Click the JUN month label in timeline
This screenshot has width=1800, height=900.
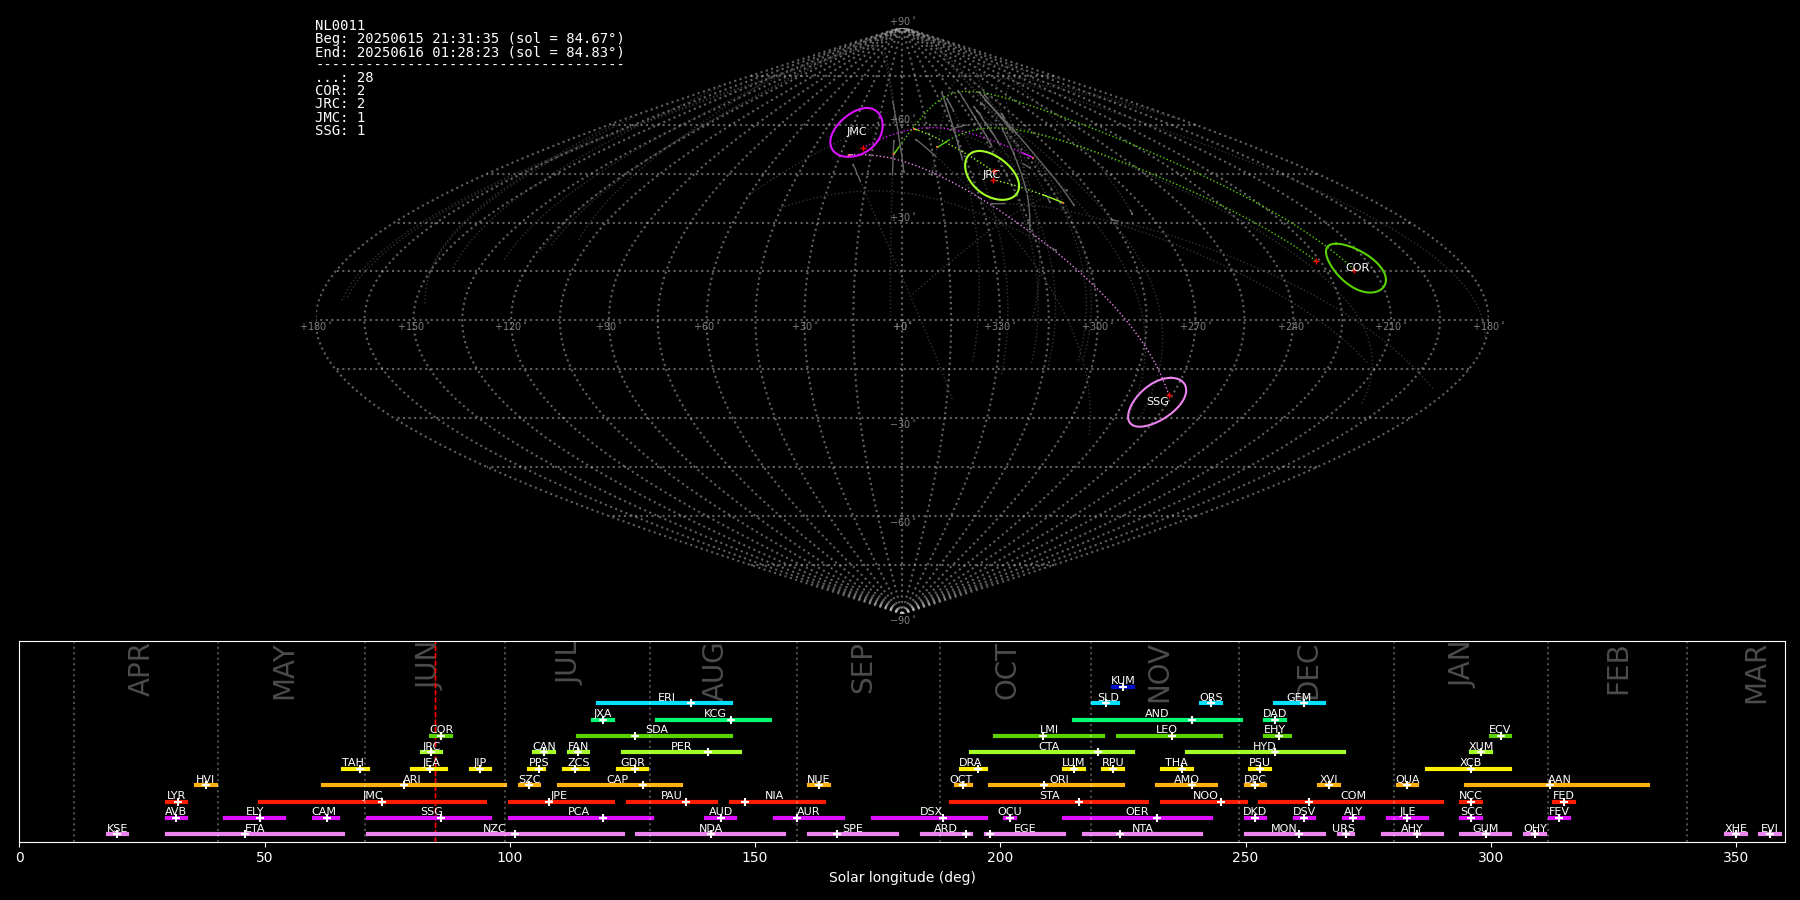pyautogui.click(x=427, y=666)
